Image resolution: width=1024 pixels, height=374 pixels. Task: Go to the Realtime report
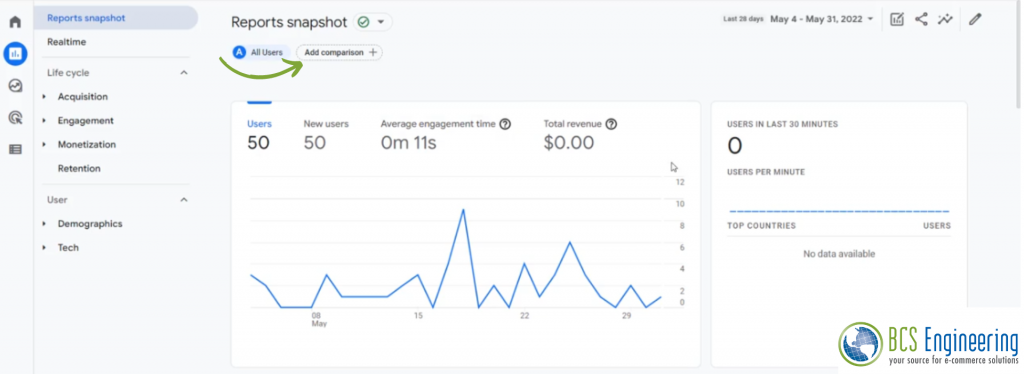[x=67, y=42]
